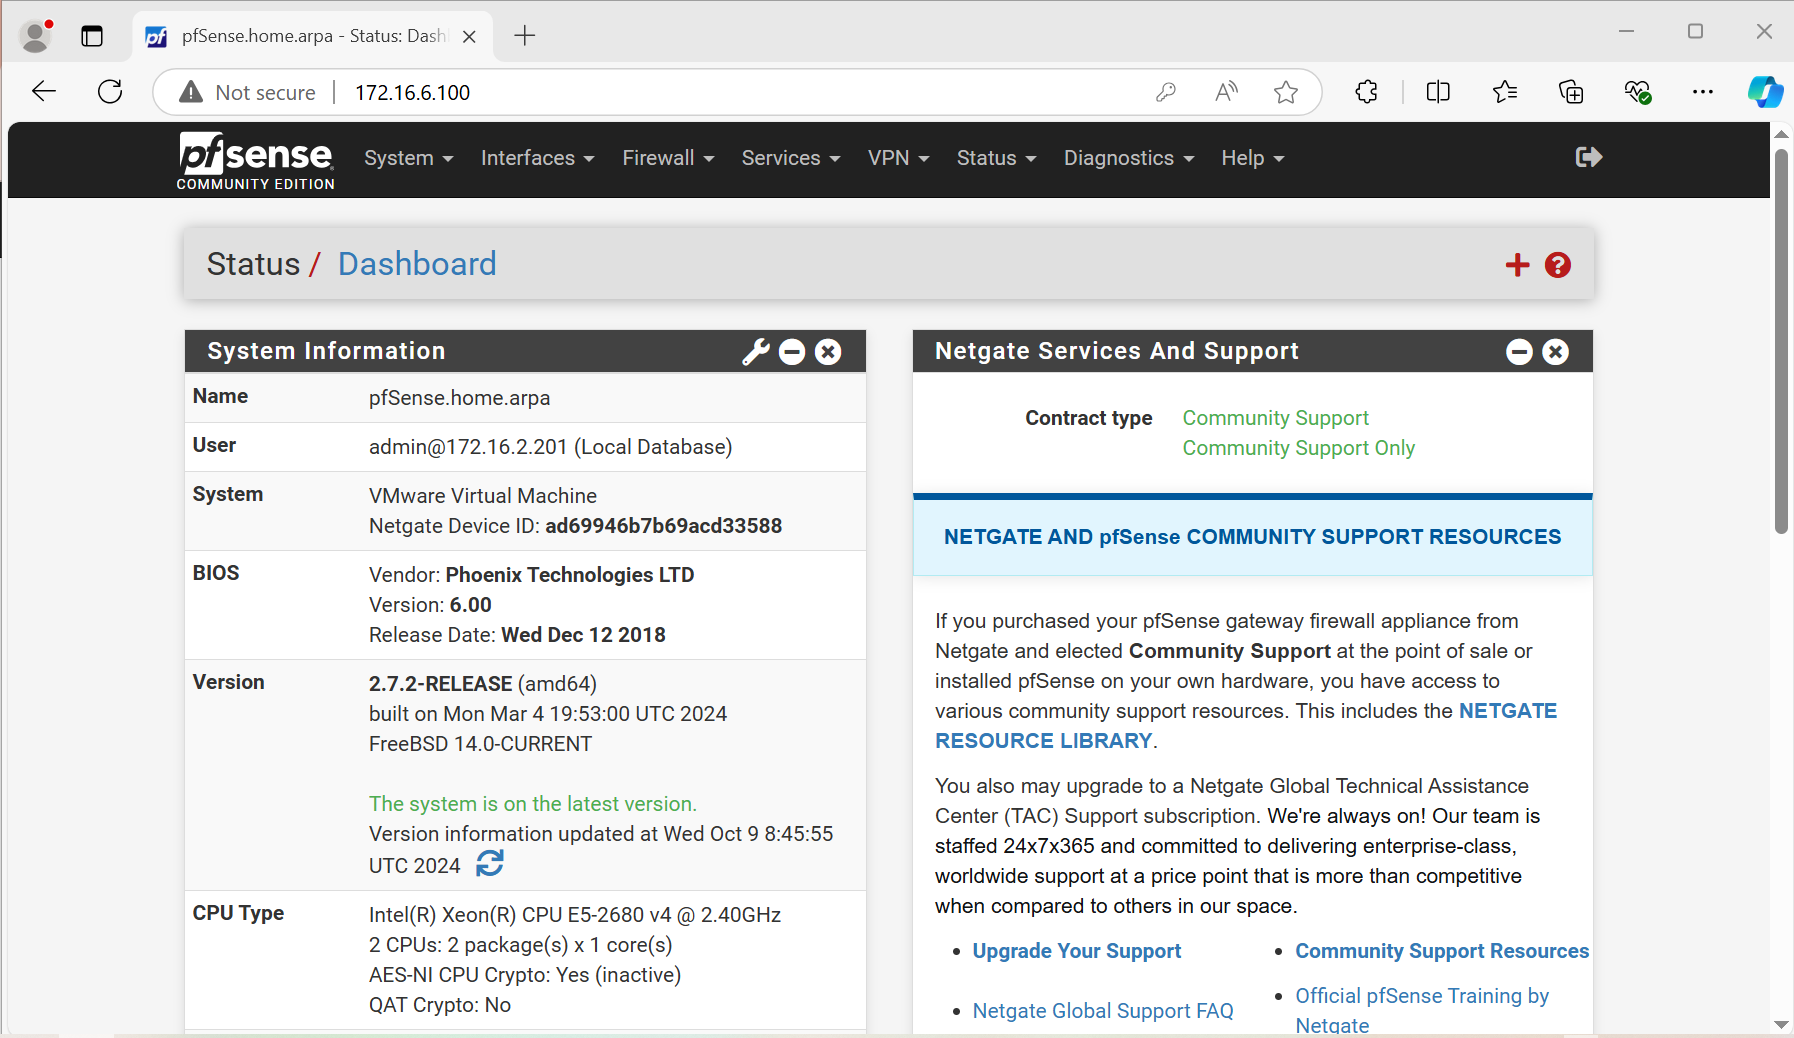
Task: Click the scrollbar down arrow
Action: (1781, 1025)
